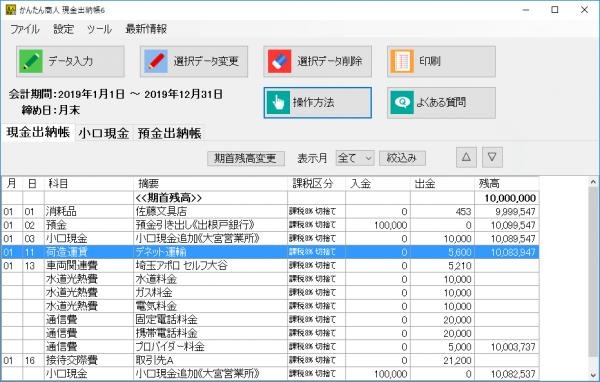Viewport: 600px width, 382px height.
Task: Switch to the 預金出納帳 tab
Action: 169,133
